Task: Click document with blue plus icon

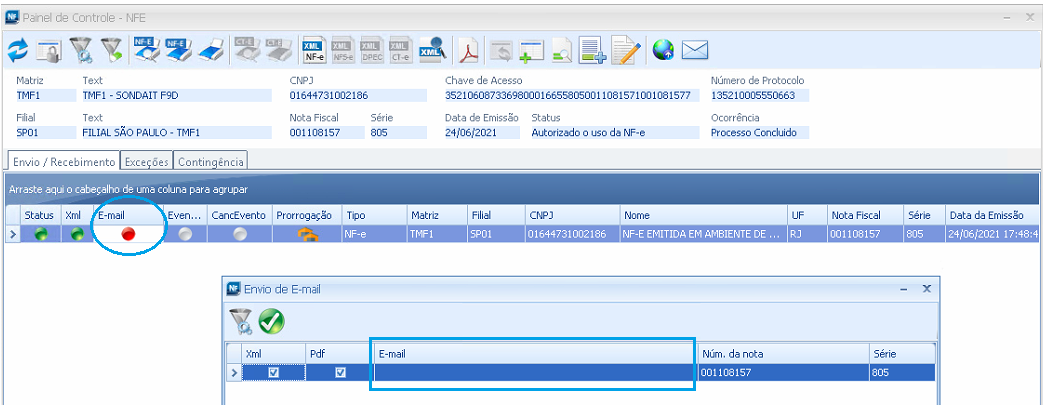Action: tap(592, 51)
